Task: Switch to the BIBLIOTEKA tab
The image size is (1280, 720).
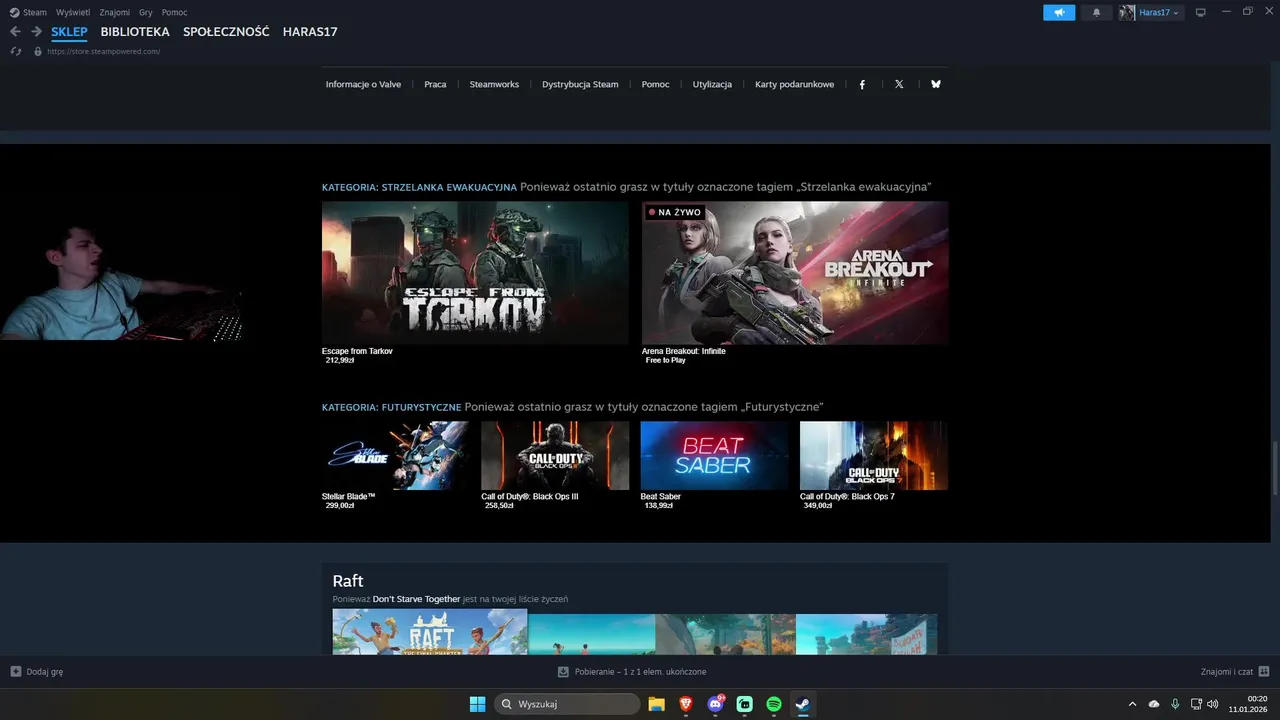Action: point(135,32)
